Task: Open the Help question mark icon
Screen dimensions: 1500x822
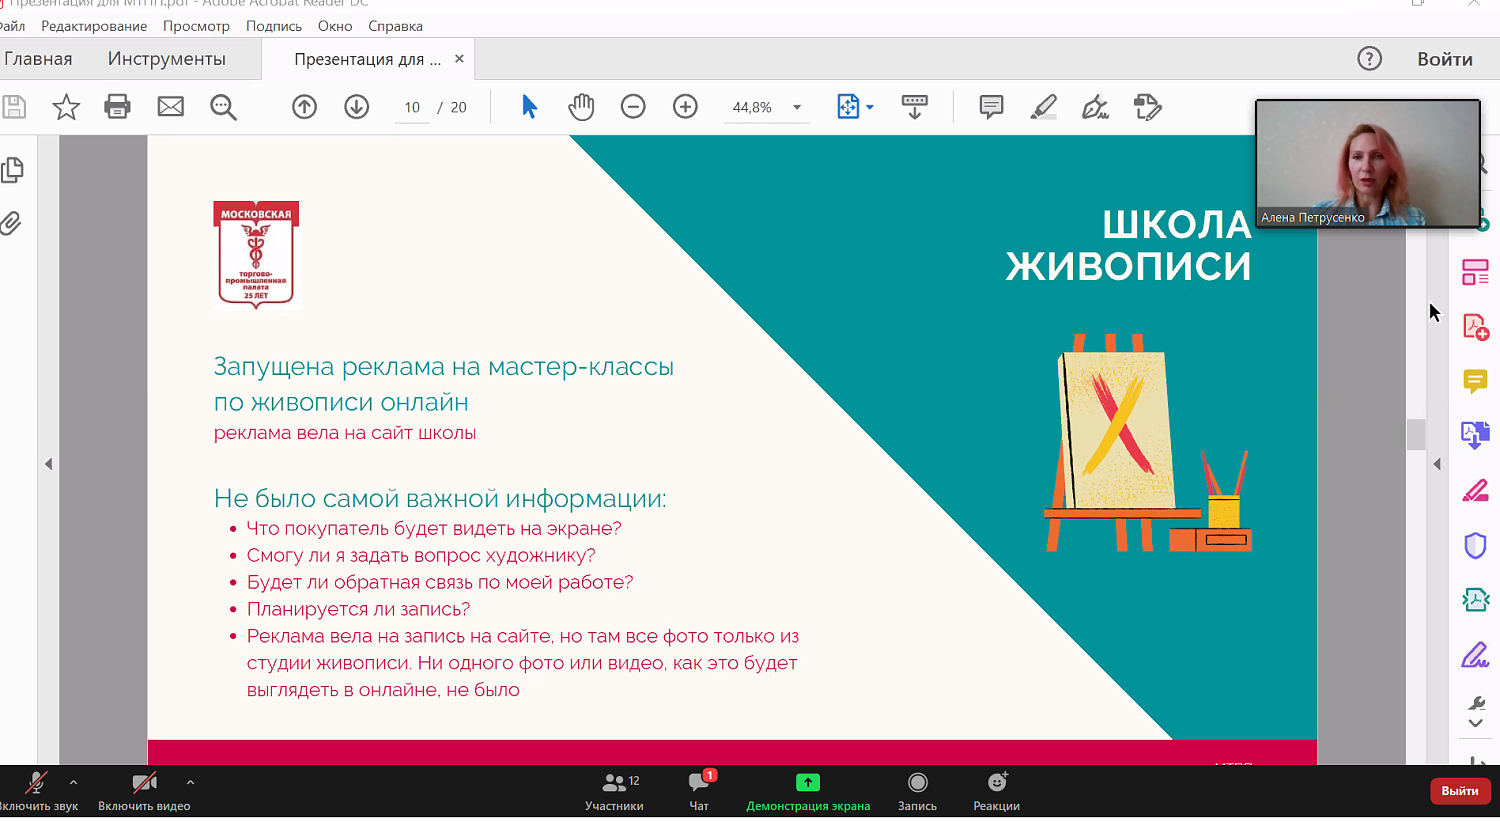Action: tap(1369, 59)
